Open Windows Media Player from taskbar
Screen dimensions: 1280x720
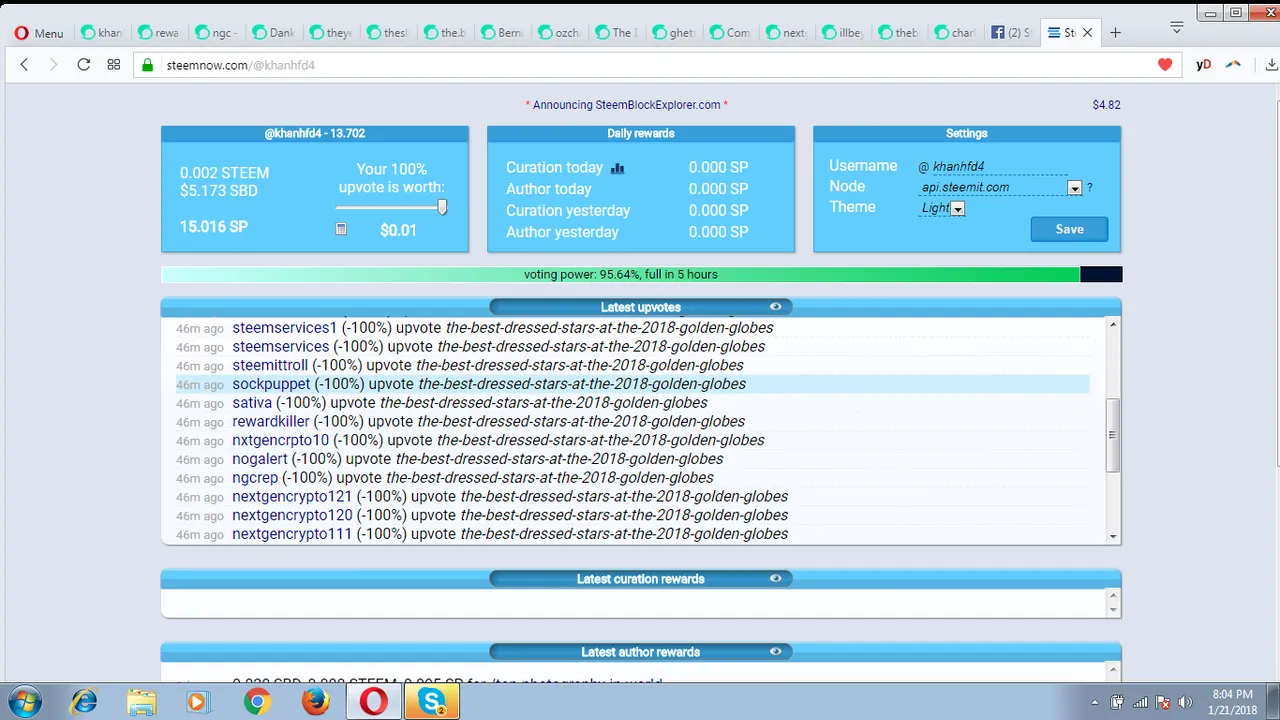pyautogui.click(x=197, y=702)
